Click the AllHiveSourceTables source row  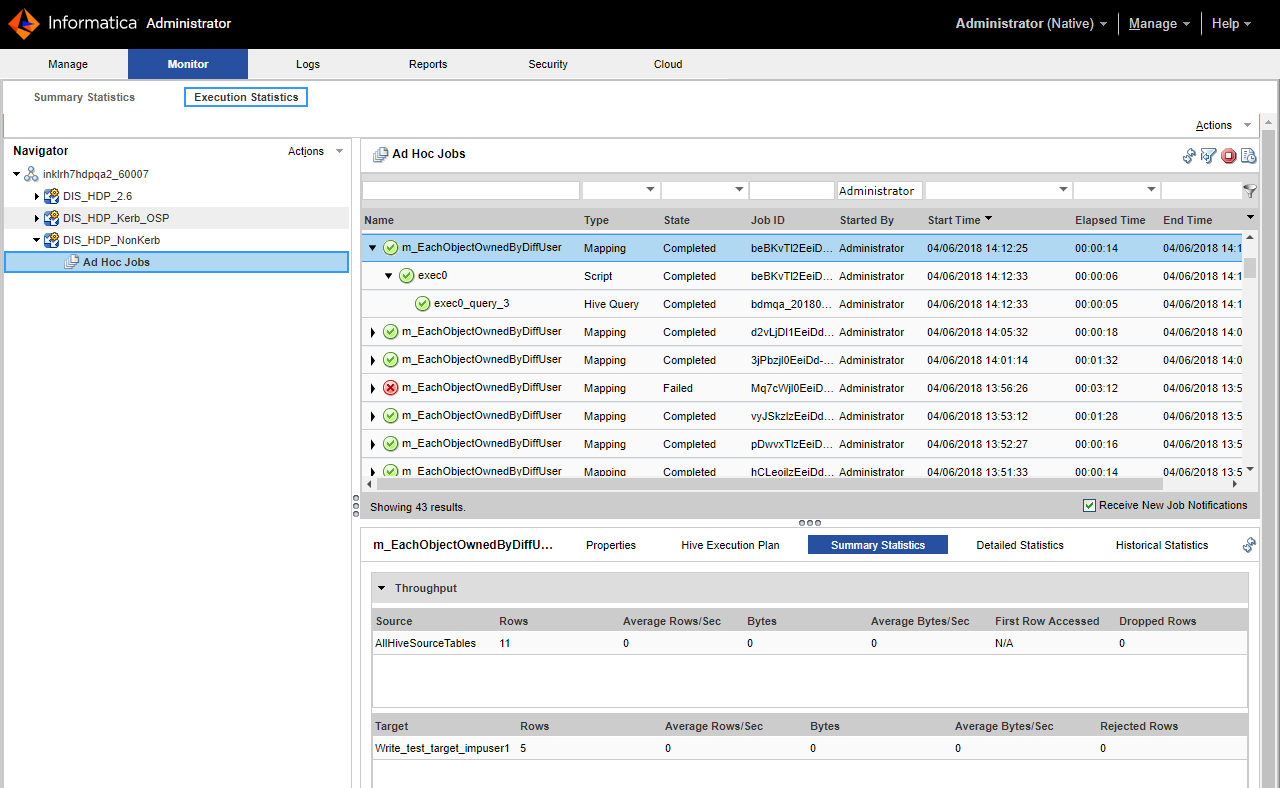click(x=810, y=643)
